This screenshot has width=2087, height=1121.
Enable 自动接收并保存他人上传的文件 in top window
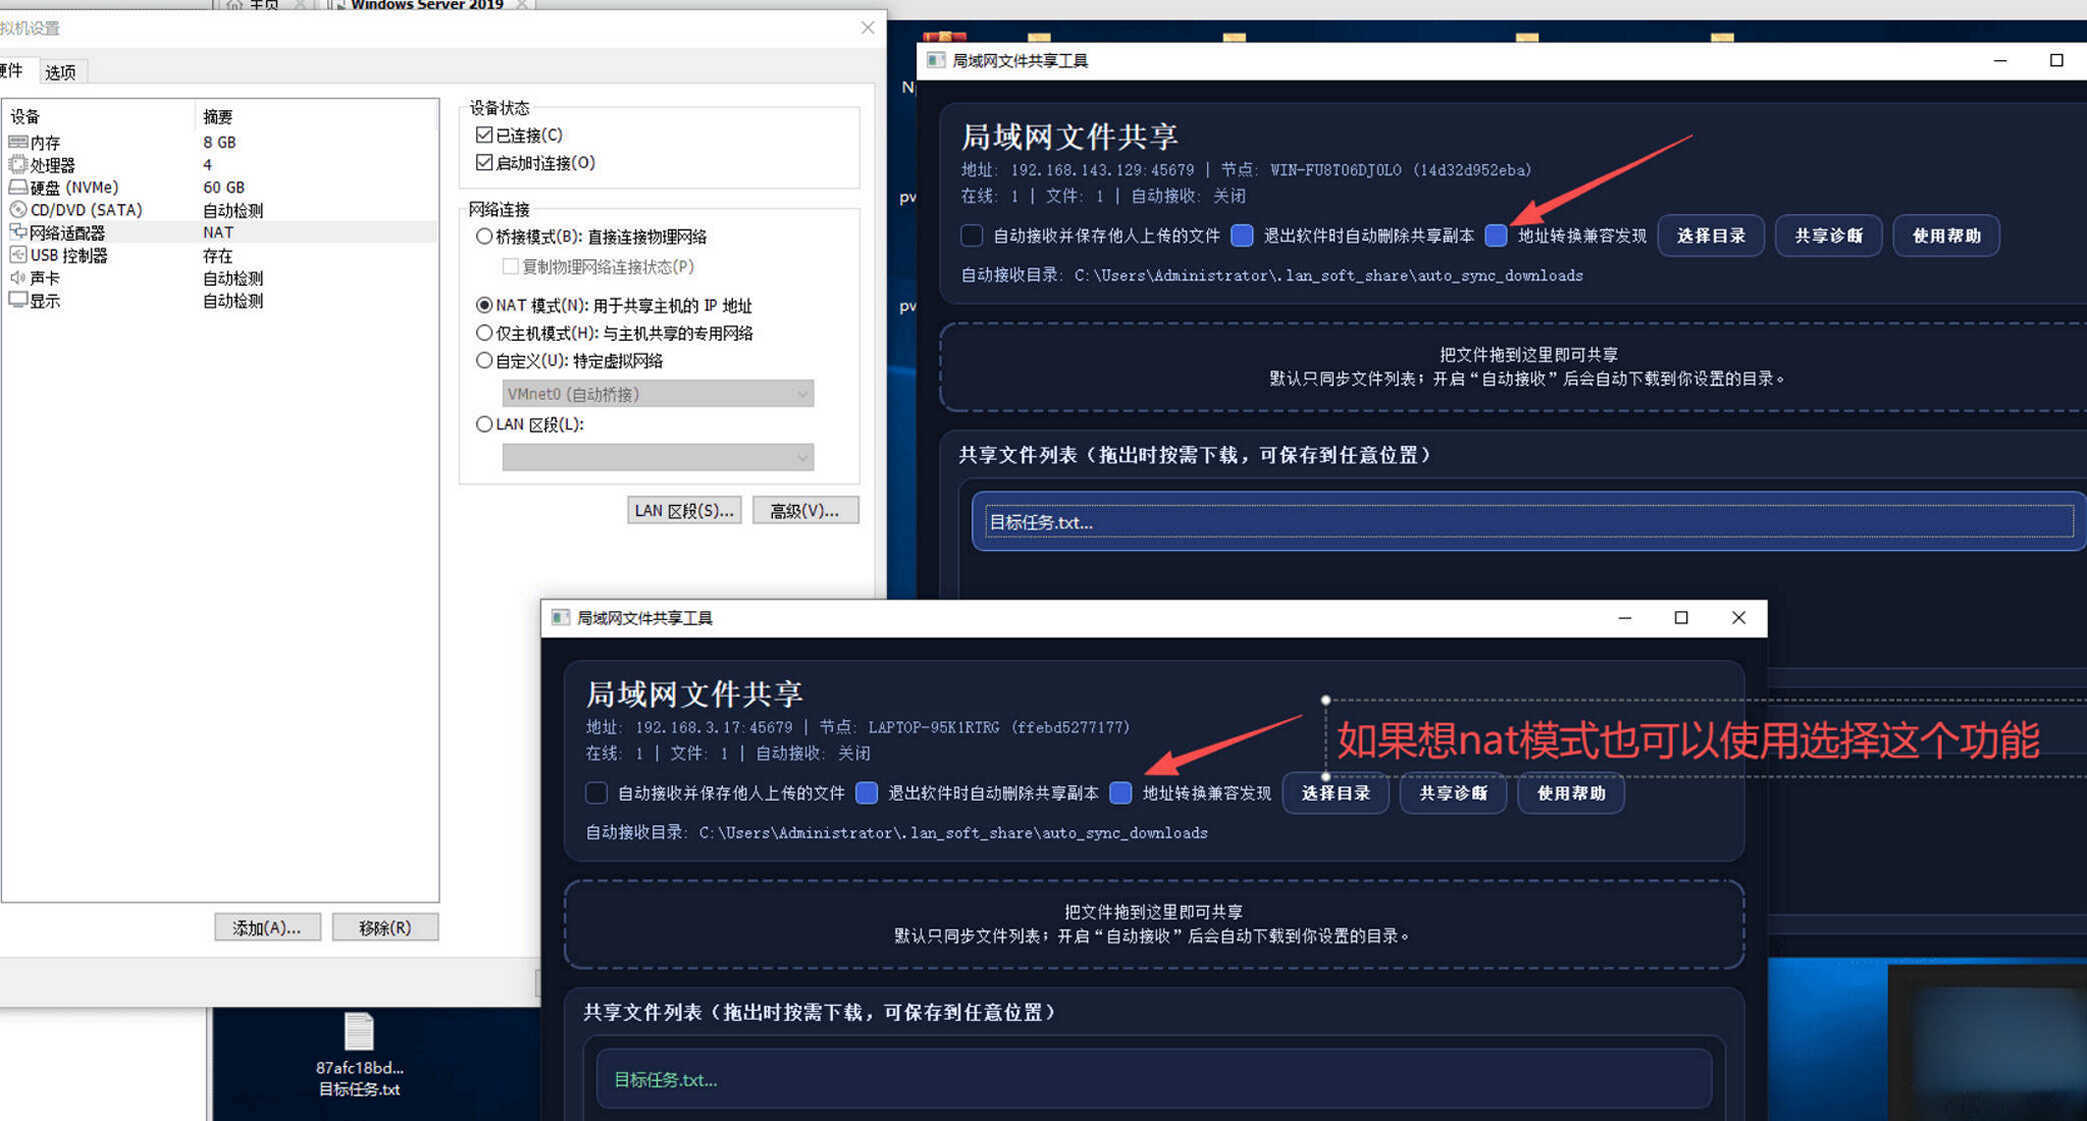tap(970, 235)
